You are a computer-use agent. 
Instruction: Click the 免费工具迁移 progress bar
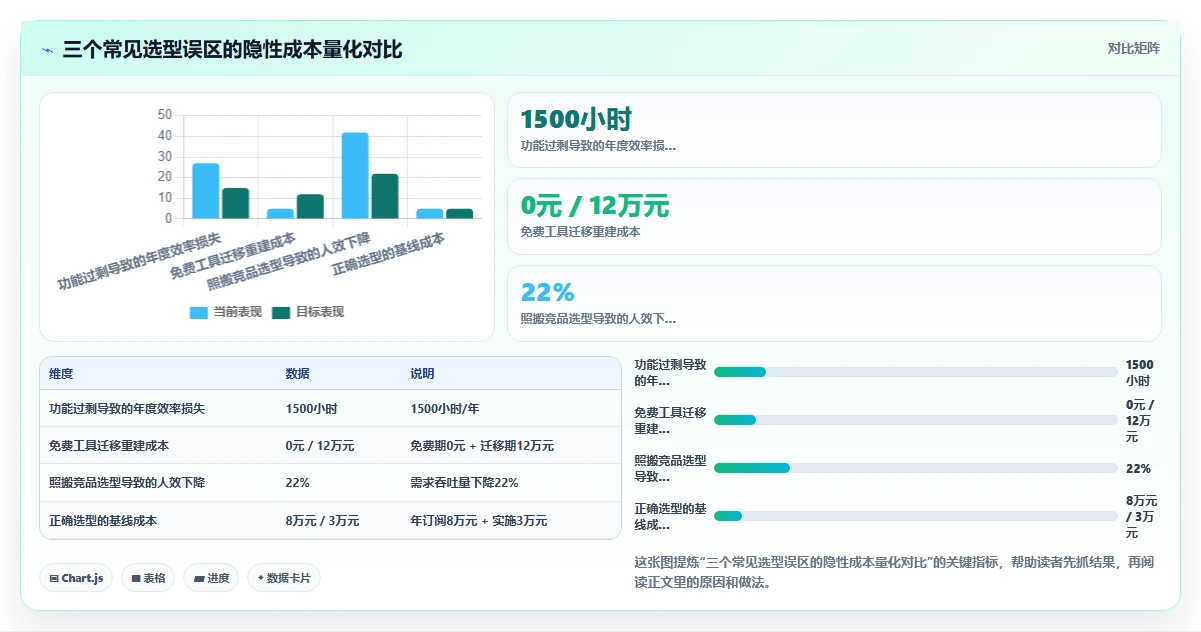[915, 420]
